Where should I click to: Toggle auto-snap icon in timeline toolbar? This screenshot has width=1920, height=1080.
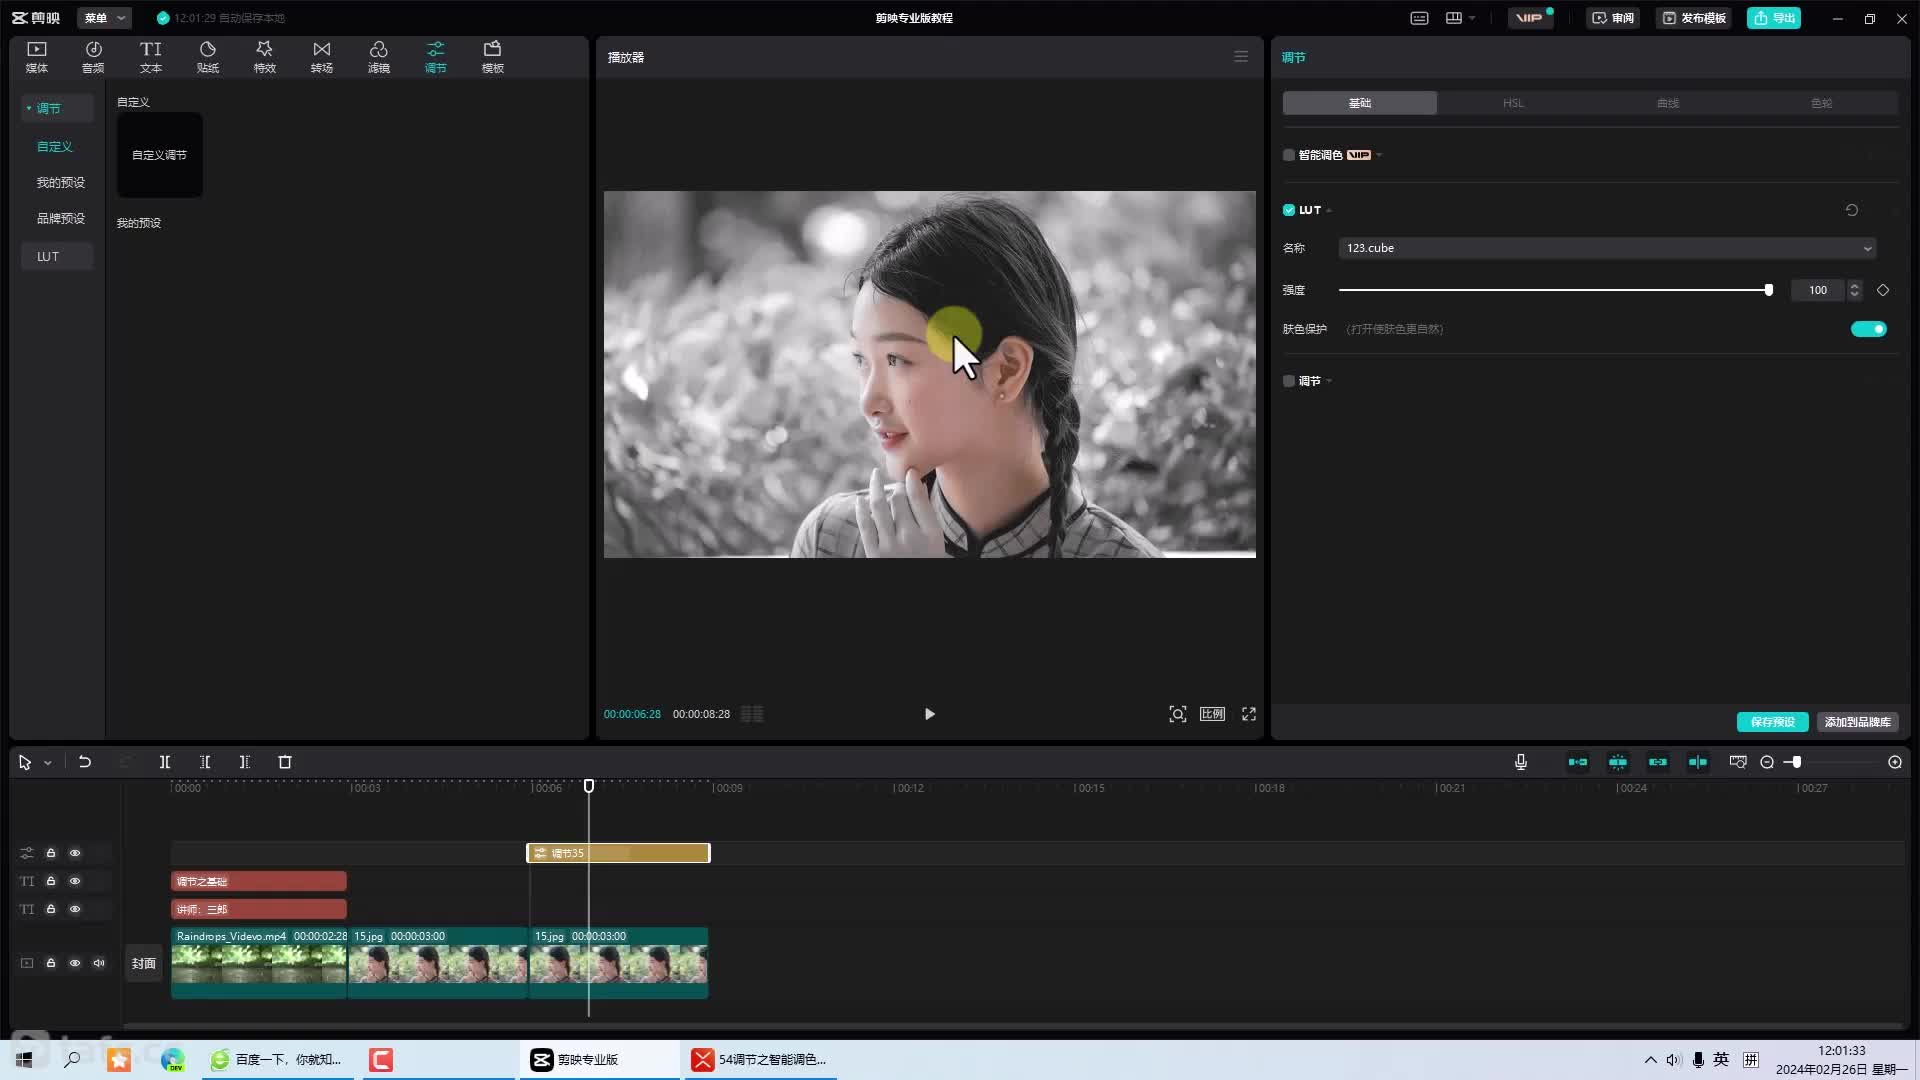pos(1618,762)
